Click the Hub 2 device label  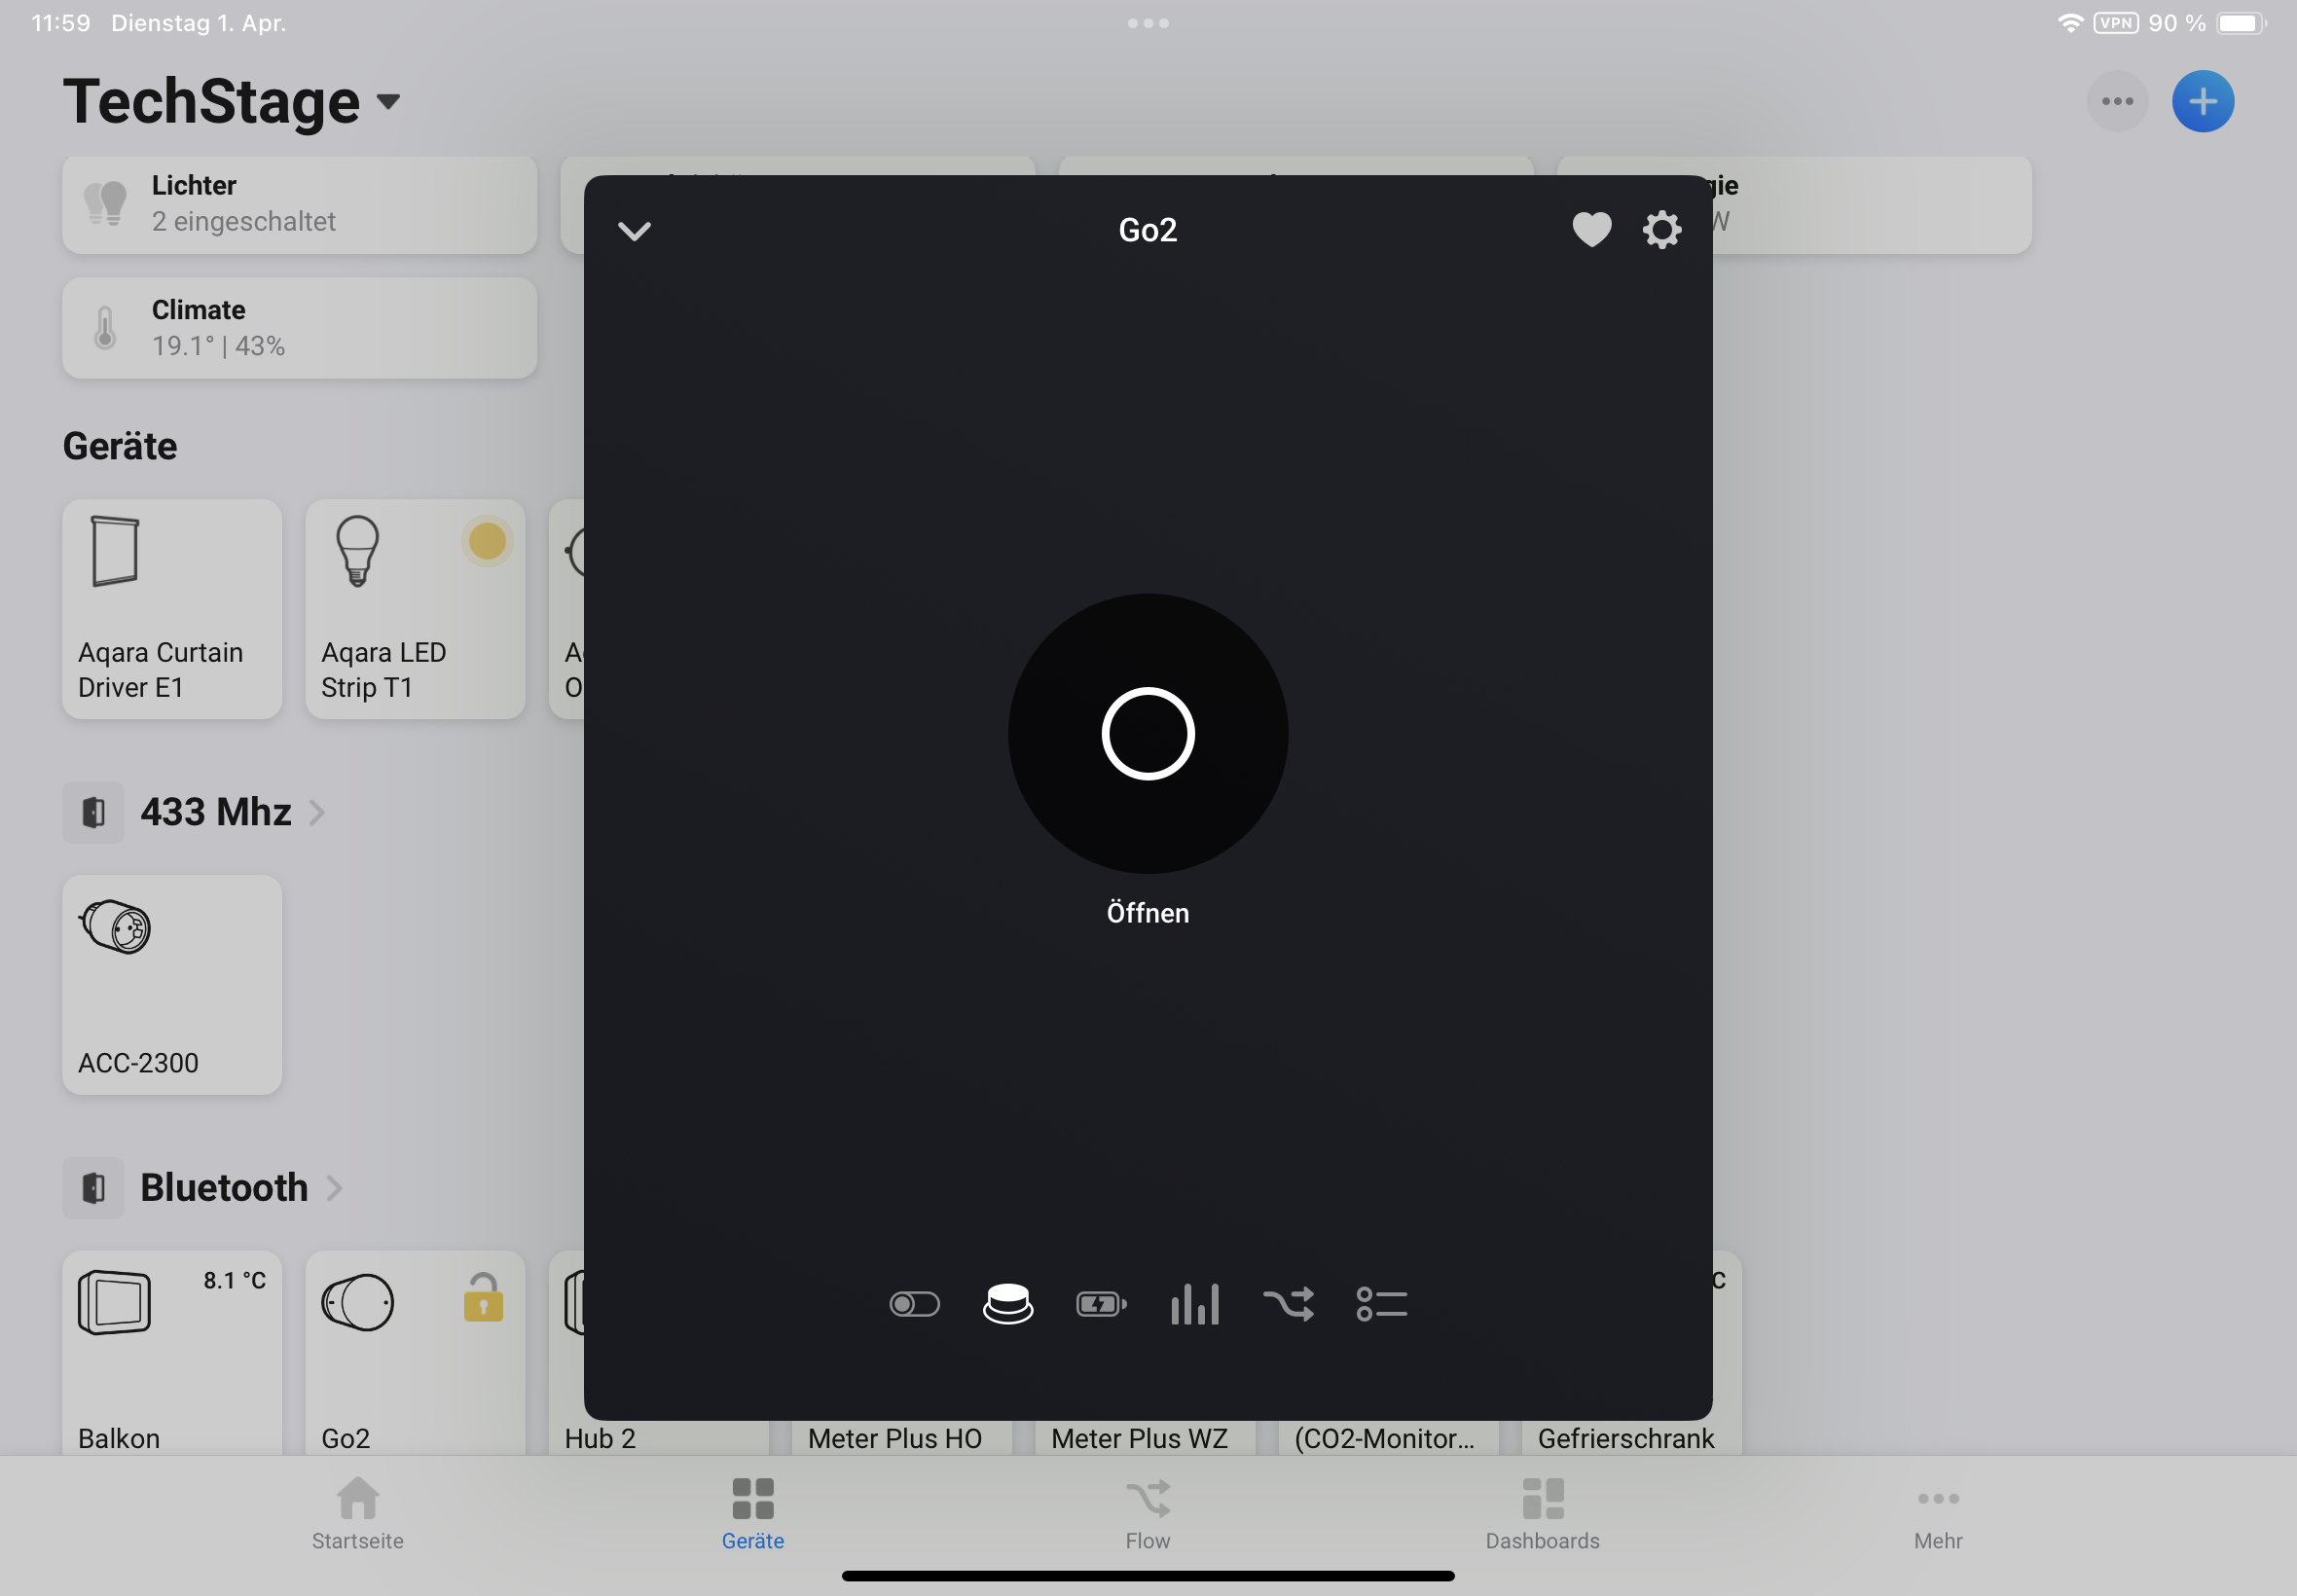point(599,1438)
